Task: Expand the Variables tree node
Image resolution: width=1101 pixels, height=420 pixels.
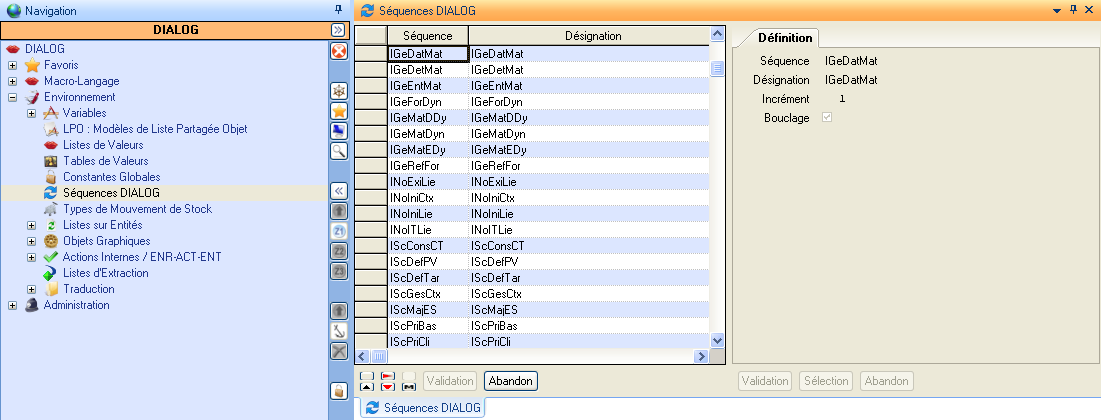Action: tap(31, 113)
